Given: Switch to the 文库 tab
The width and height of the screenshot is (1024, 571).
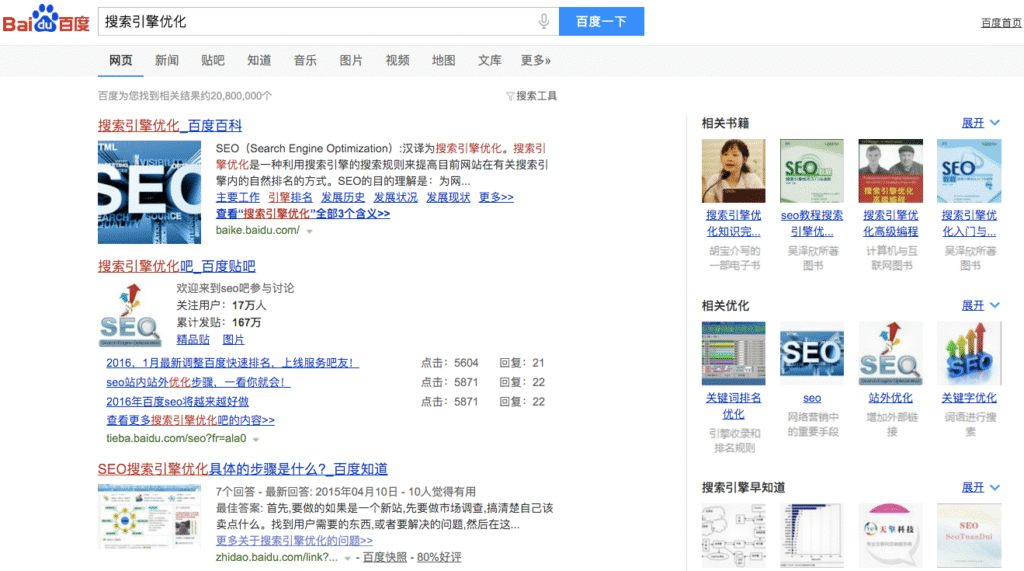Looking at the screenshot, I should (490, 60).
